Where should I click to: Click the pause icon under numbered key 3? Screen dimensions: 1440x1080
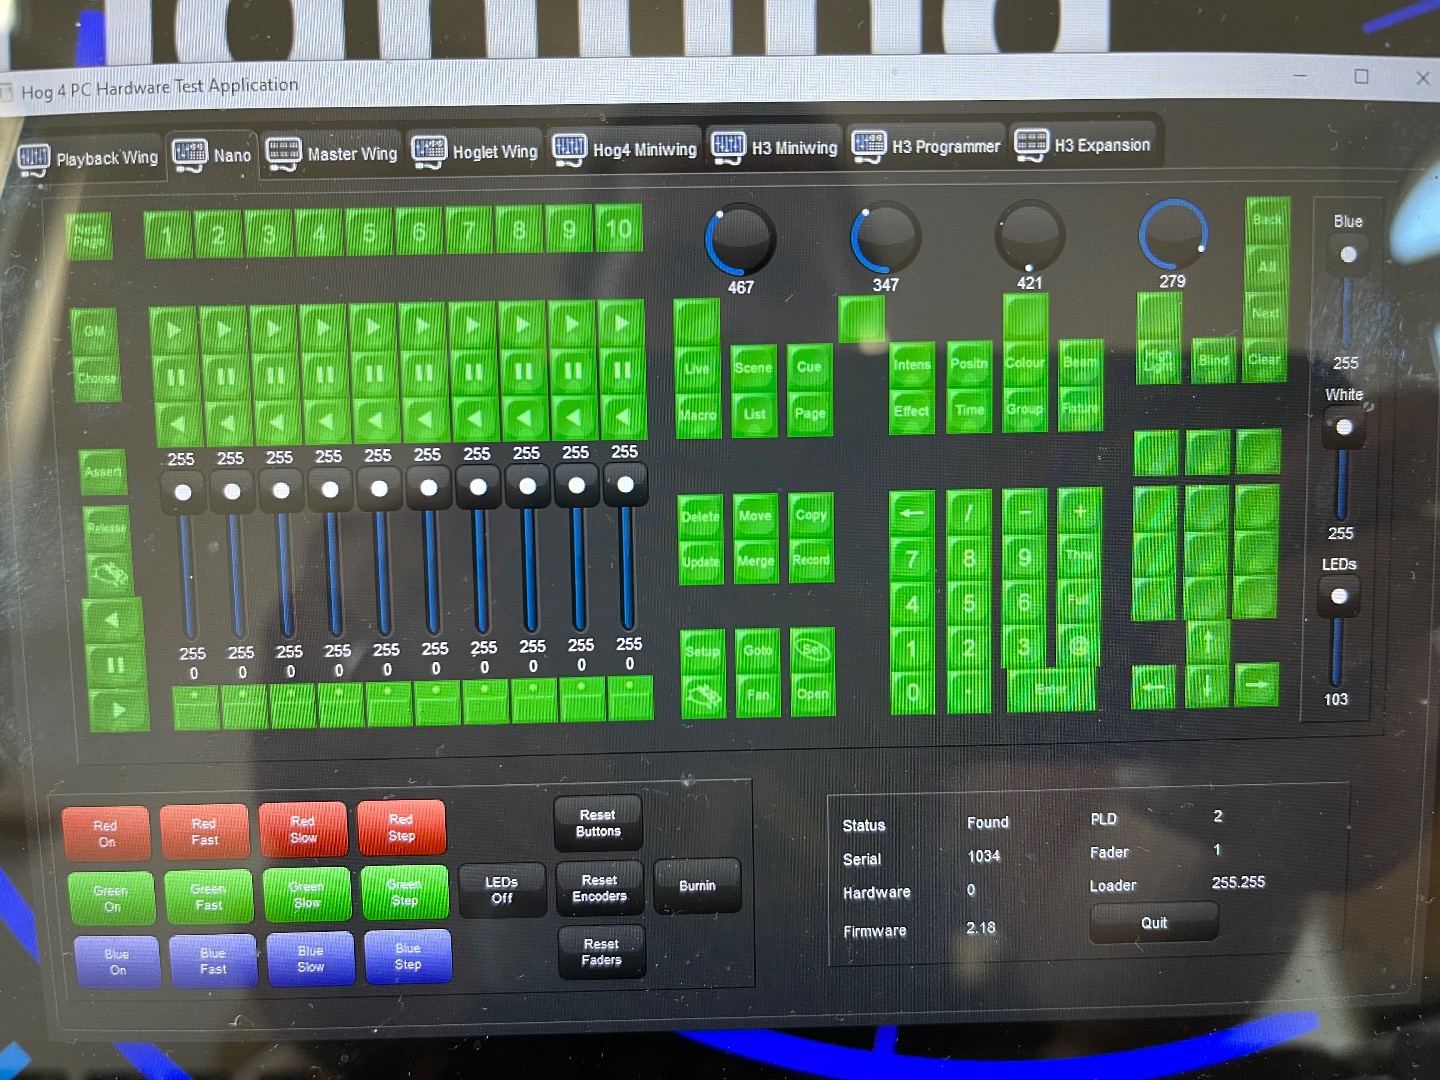pyautogui.click(x=275, y=375)
